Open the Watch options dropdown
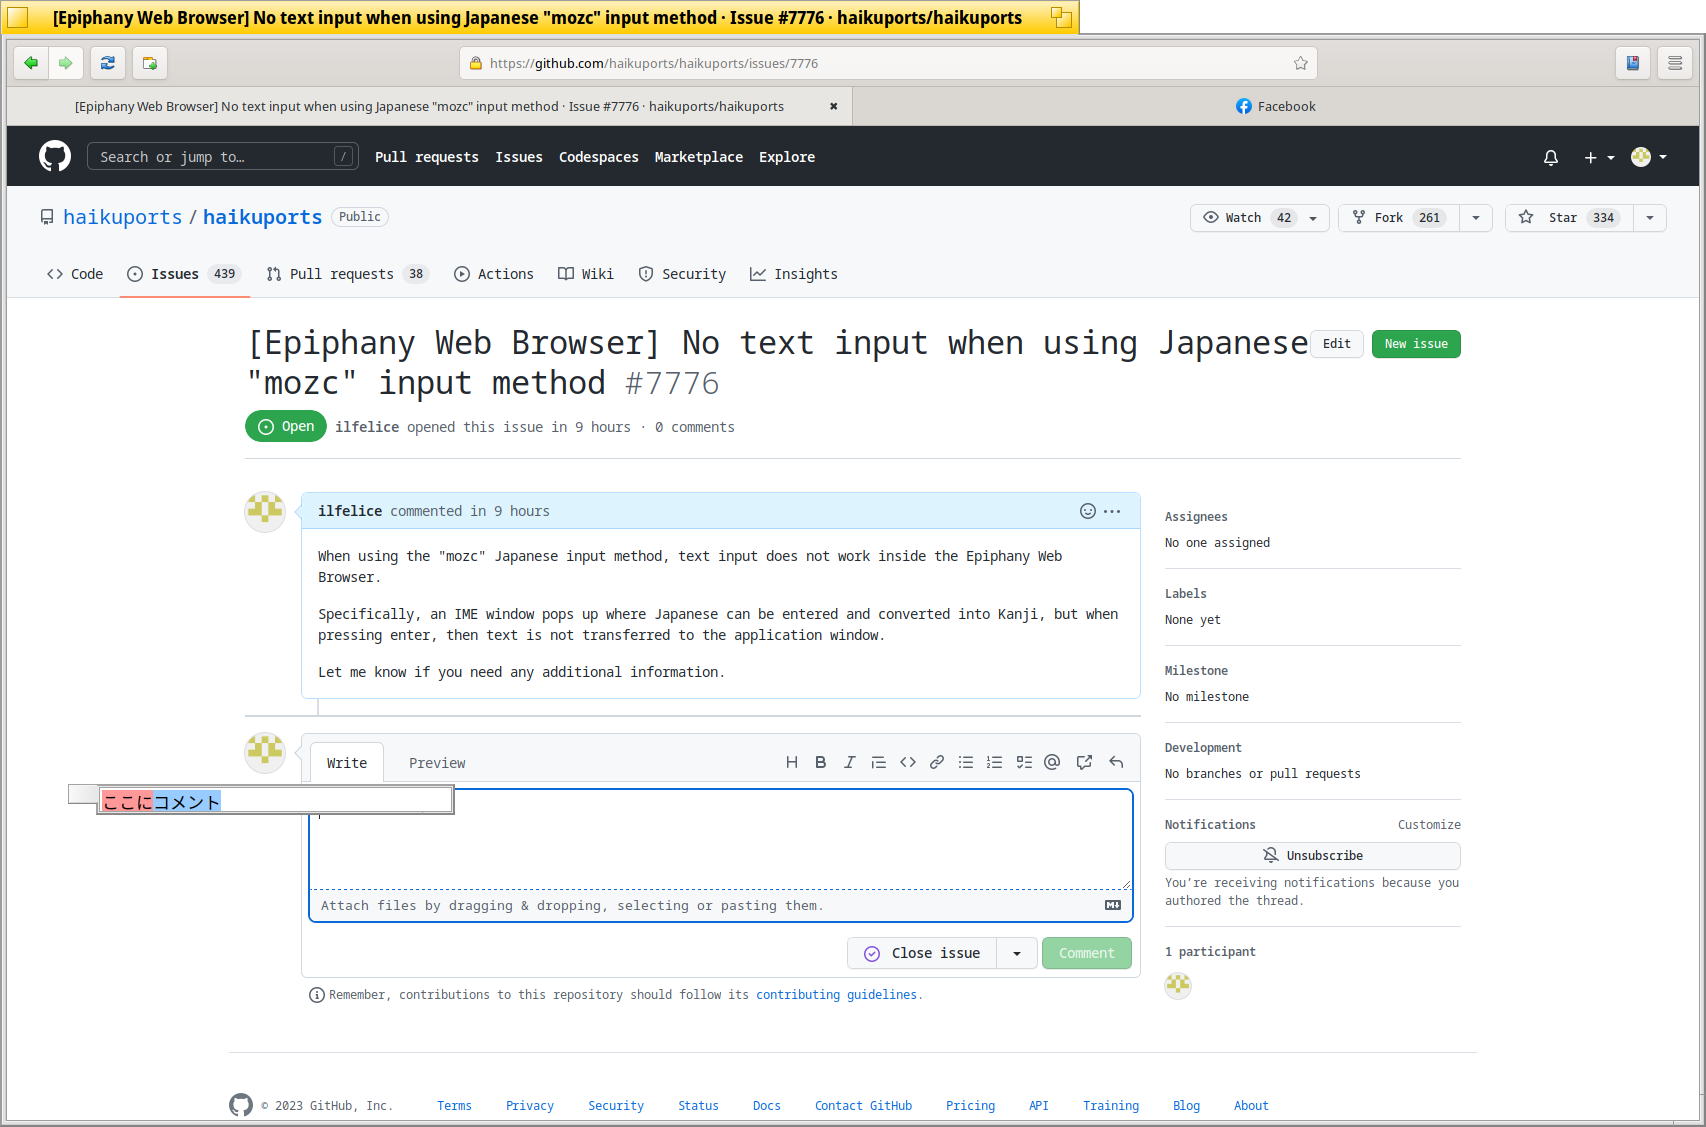Viewport: 1706px width, 1127px height. point(1313,217)
